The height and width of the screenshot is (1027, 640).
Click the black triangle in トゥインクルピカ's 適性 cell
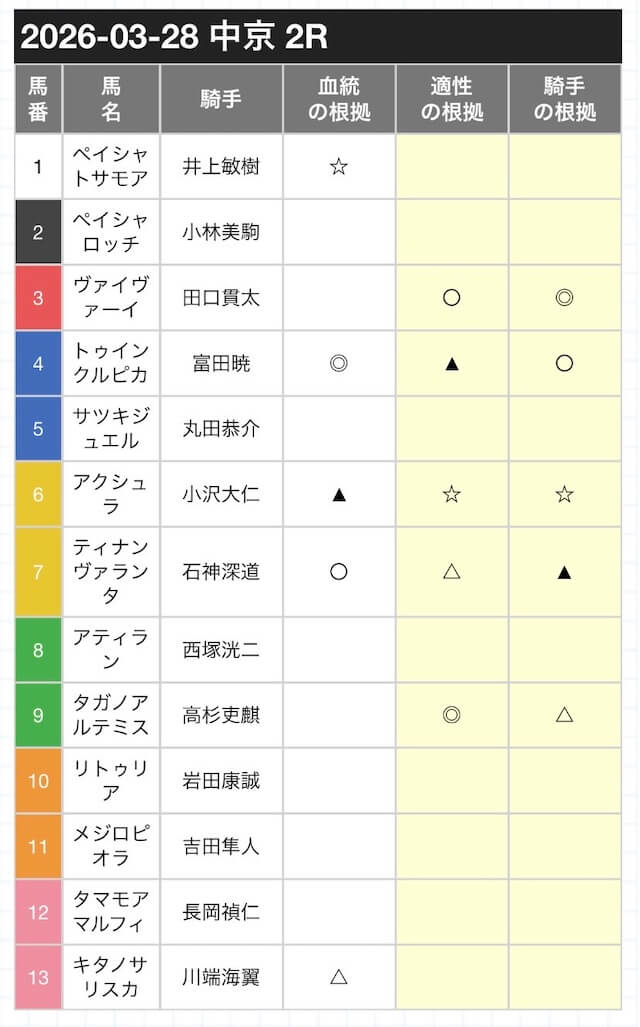pos(451,364)
